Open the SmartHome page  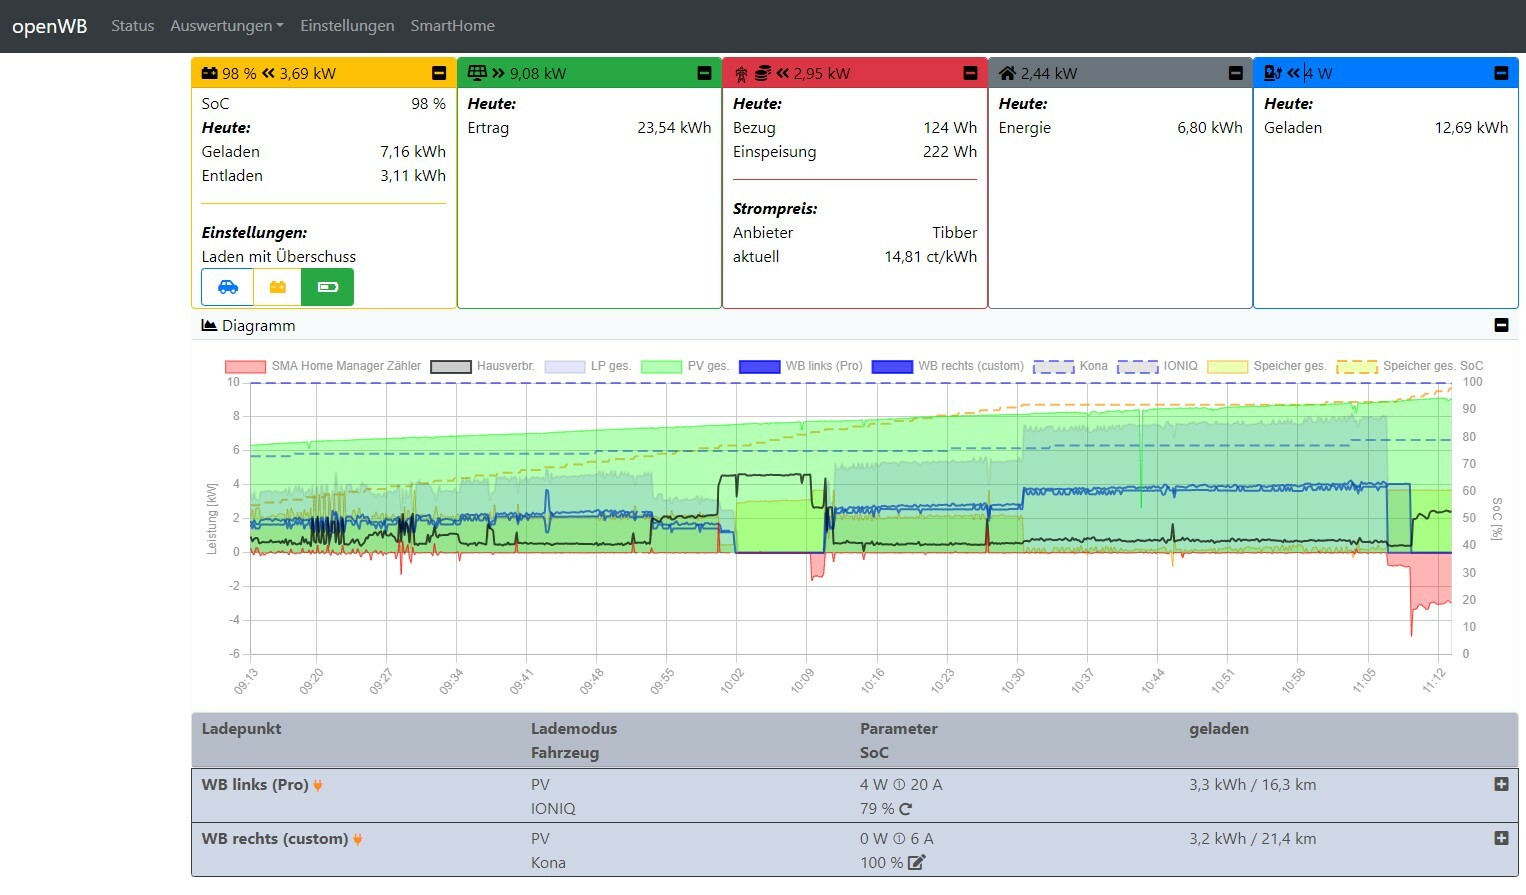[x=452, y=26]
